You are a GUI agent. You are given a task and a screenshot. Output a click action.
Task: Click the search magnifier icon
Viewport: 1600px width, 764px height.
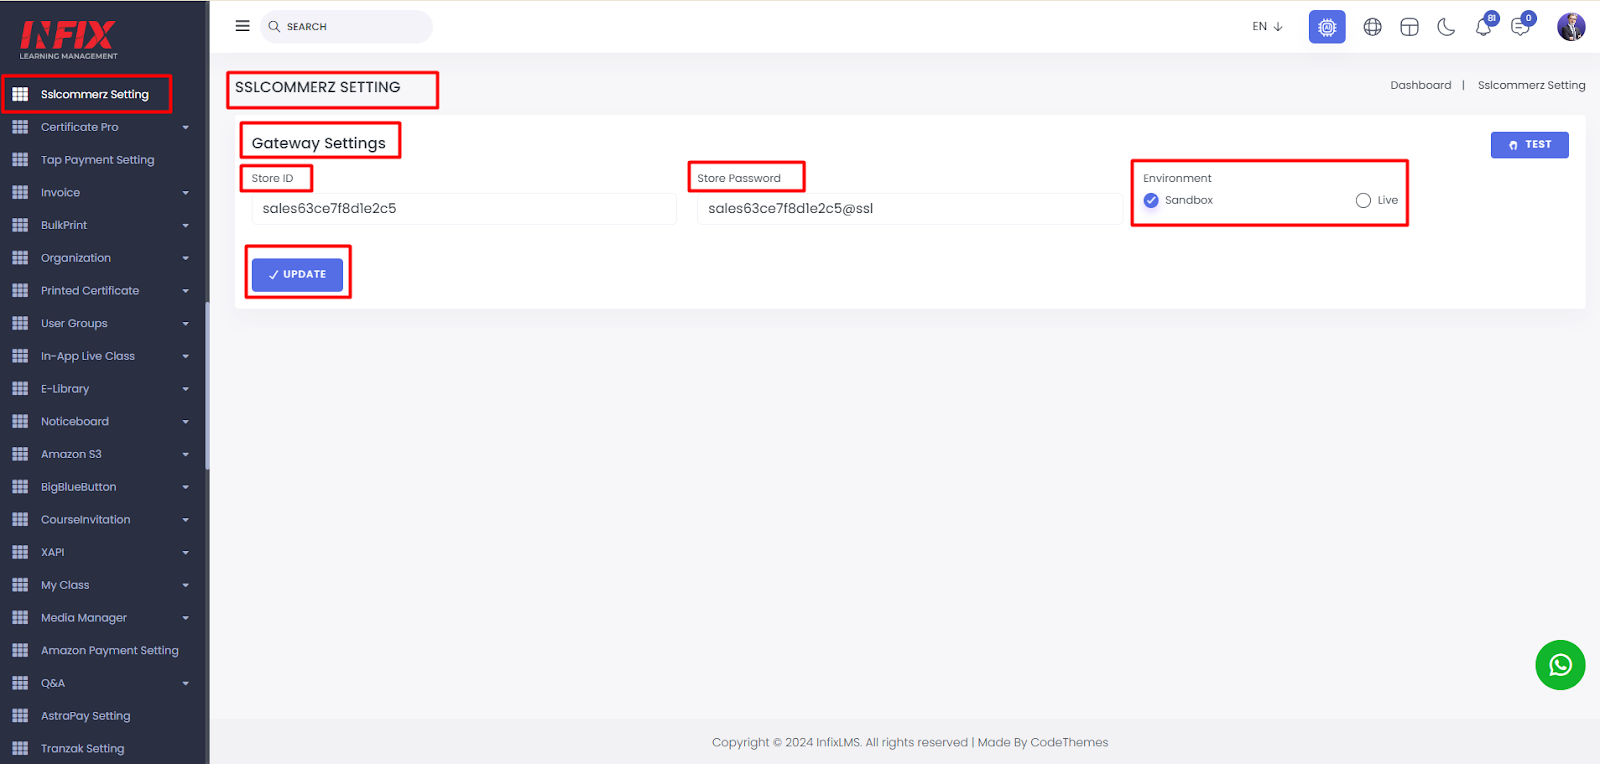pos(274,27)
